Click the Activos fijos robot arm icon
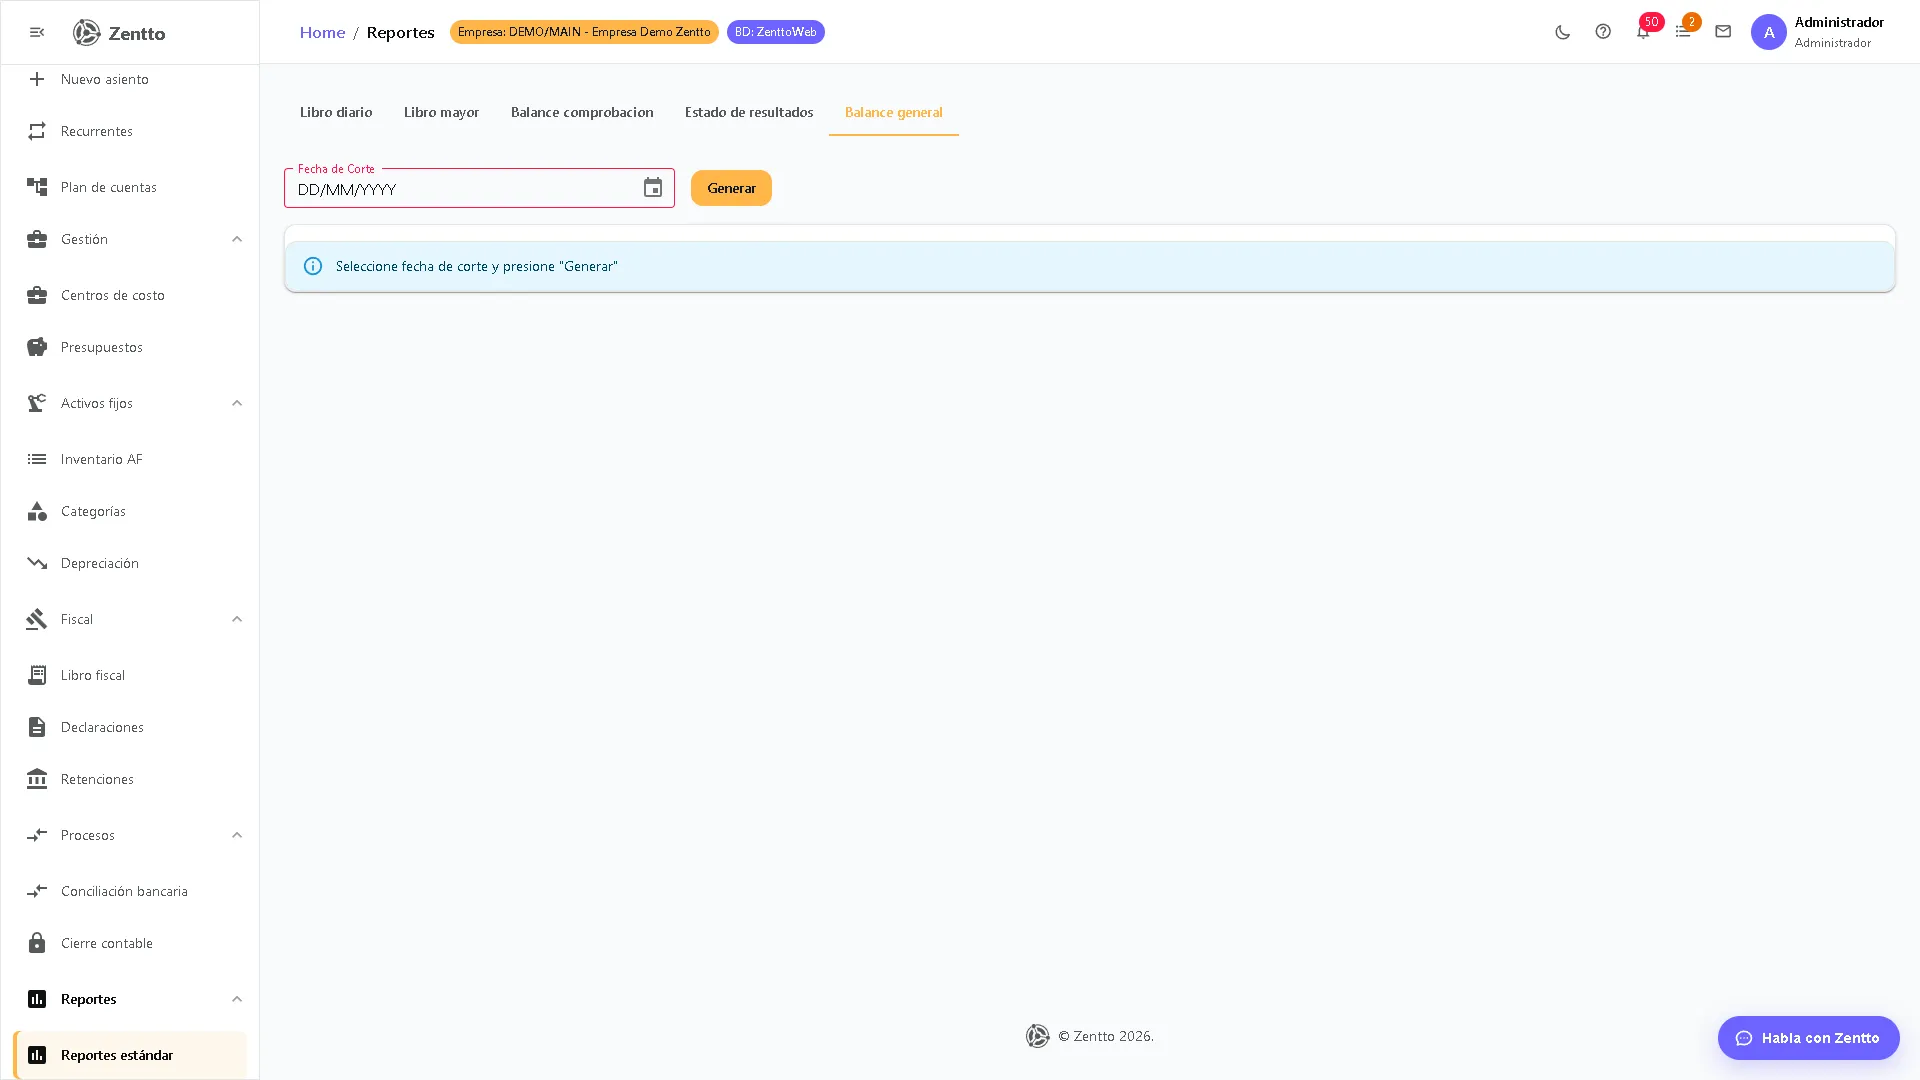The image size is (1920, 1080). tap(37, 403)
